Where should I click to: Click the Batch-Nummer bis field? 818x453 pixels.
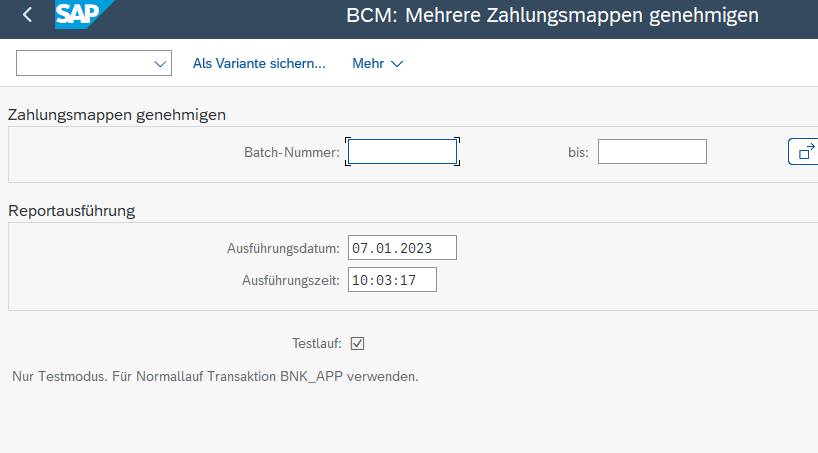pyautogui.click(x=652, y=152)
